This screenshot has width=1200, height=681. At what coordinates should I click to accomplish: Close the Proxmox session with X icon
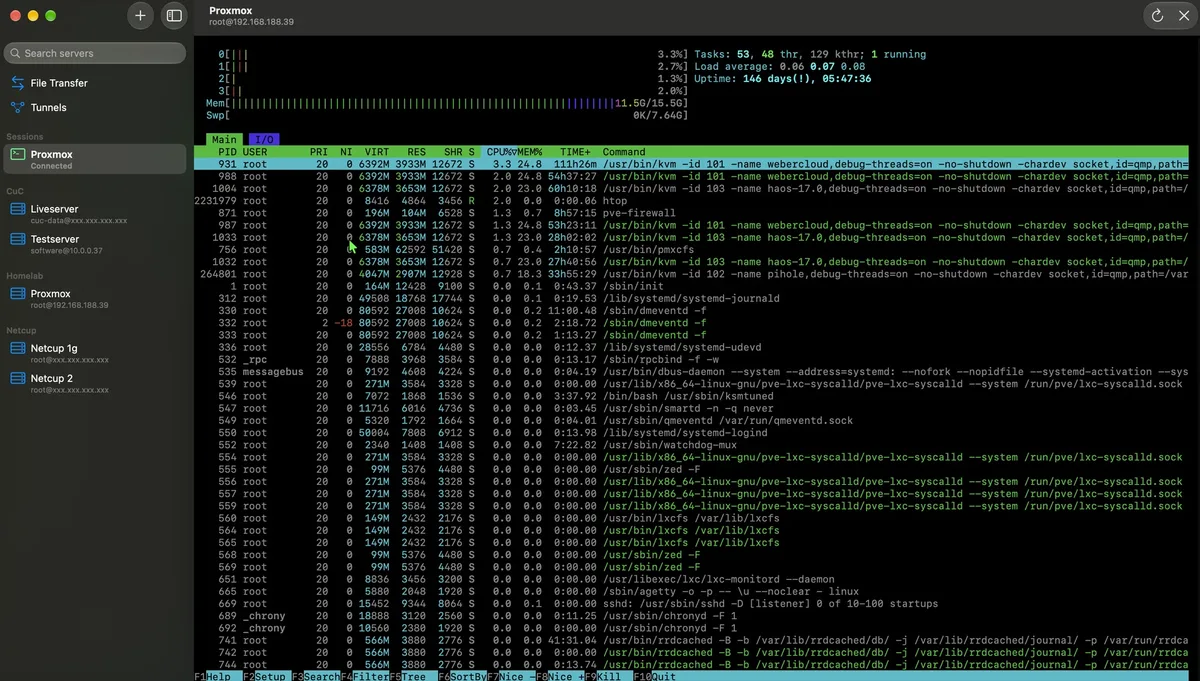pyautogui.click(x=1182, y=16)
